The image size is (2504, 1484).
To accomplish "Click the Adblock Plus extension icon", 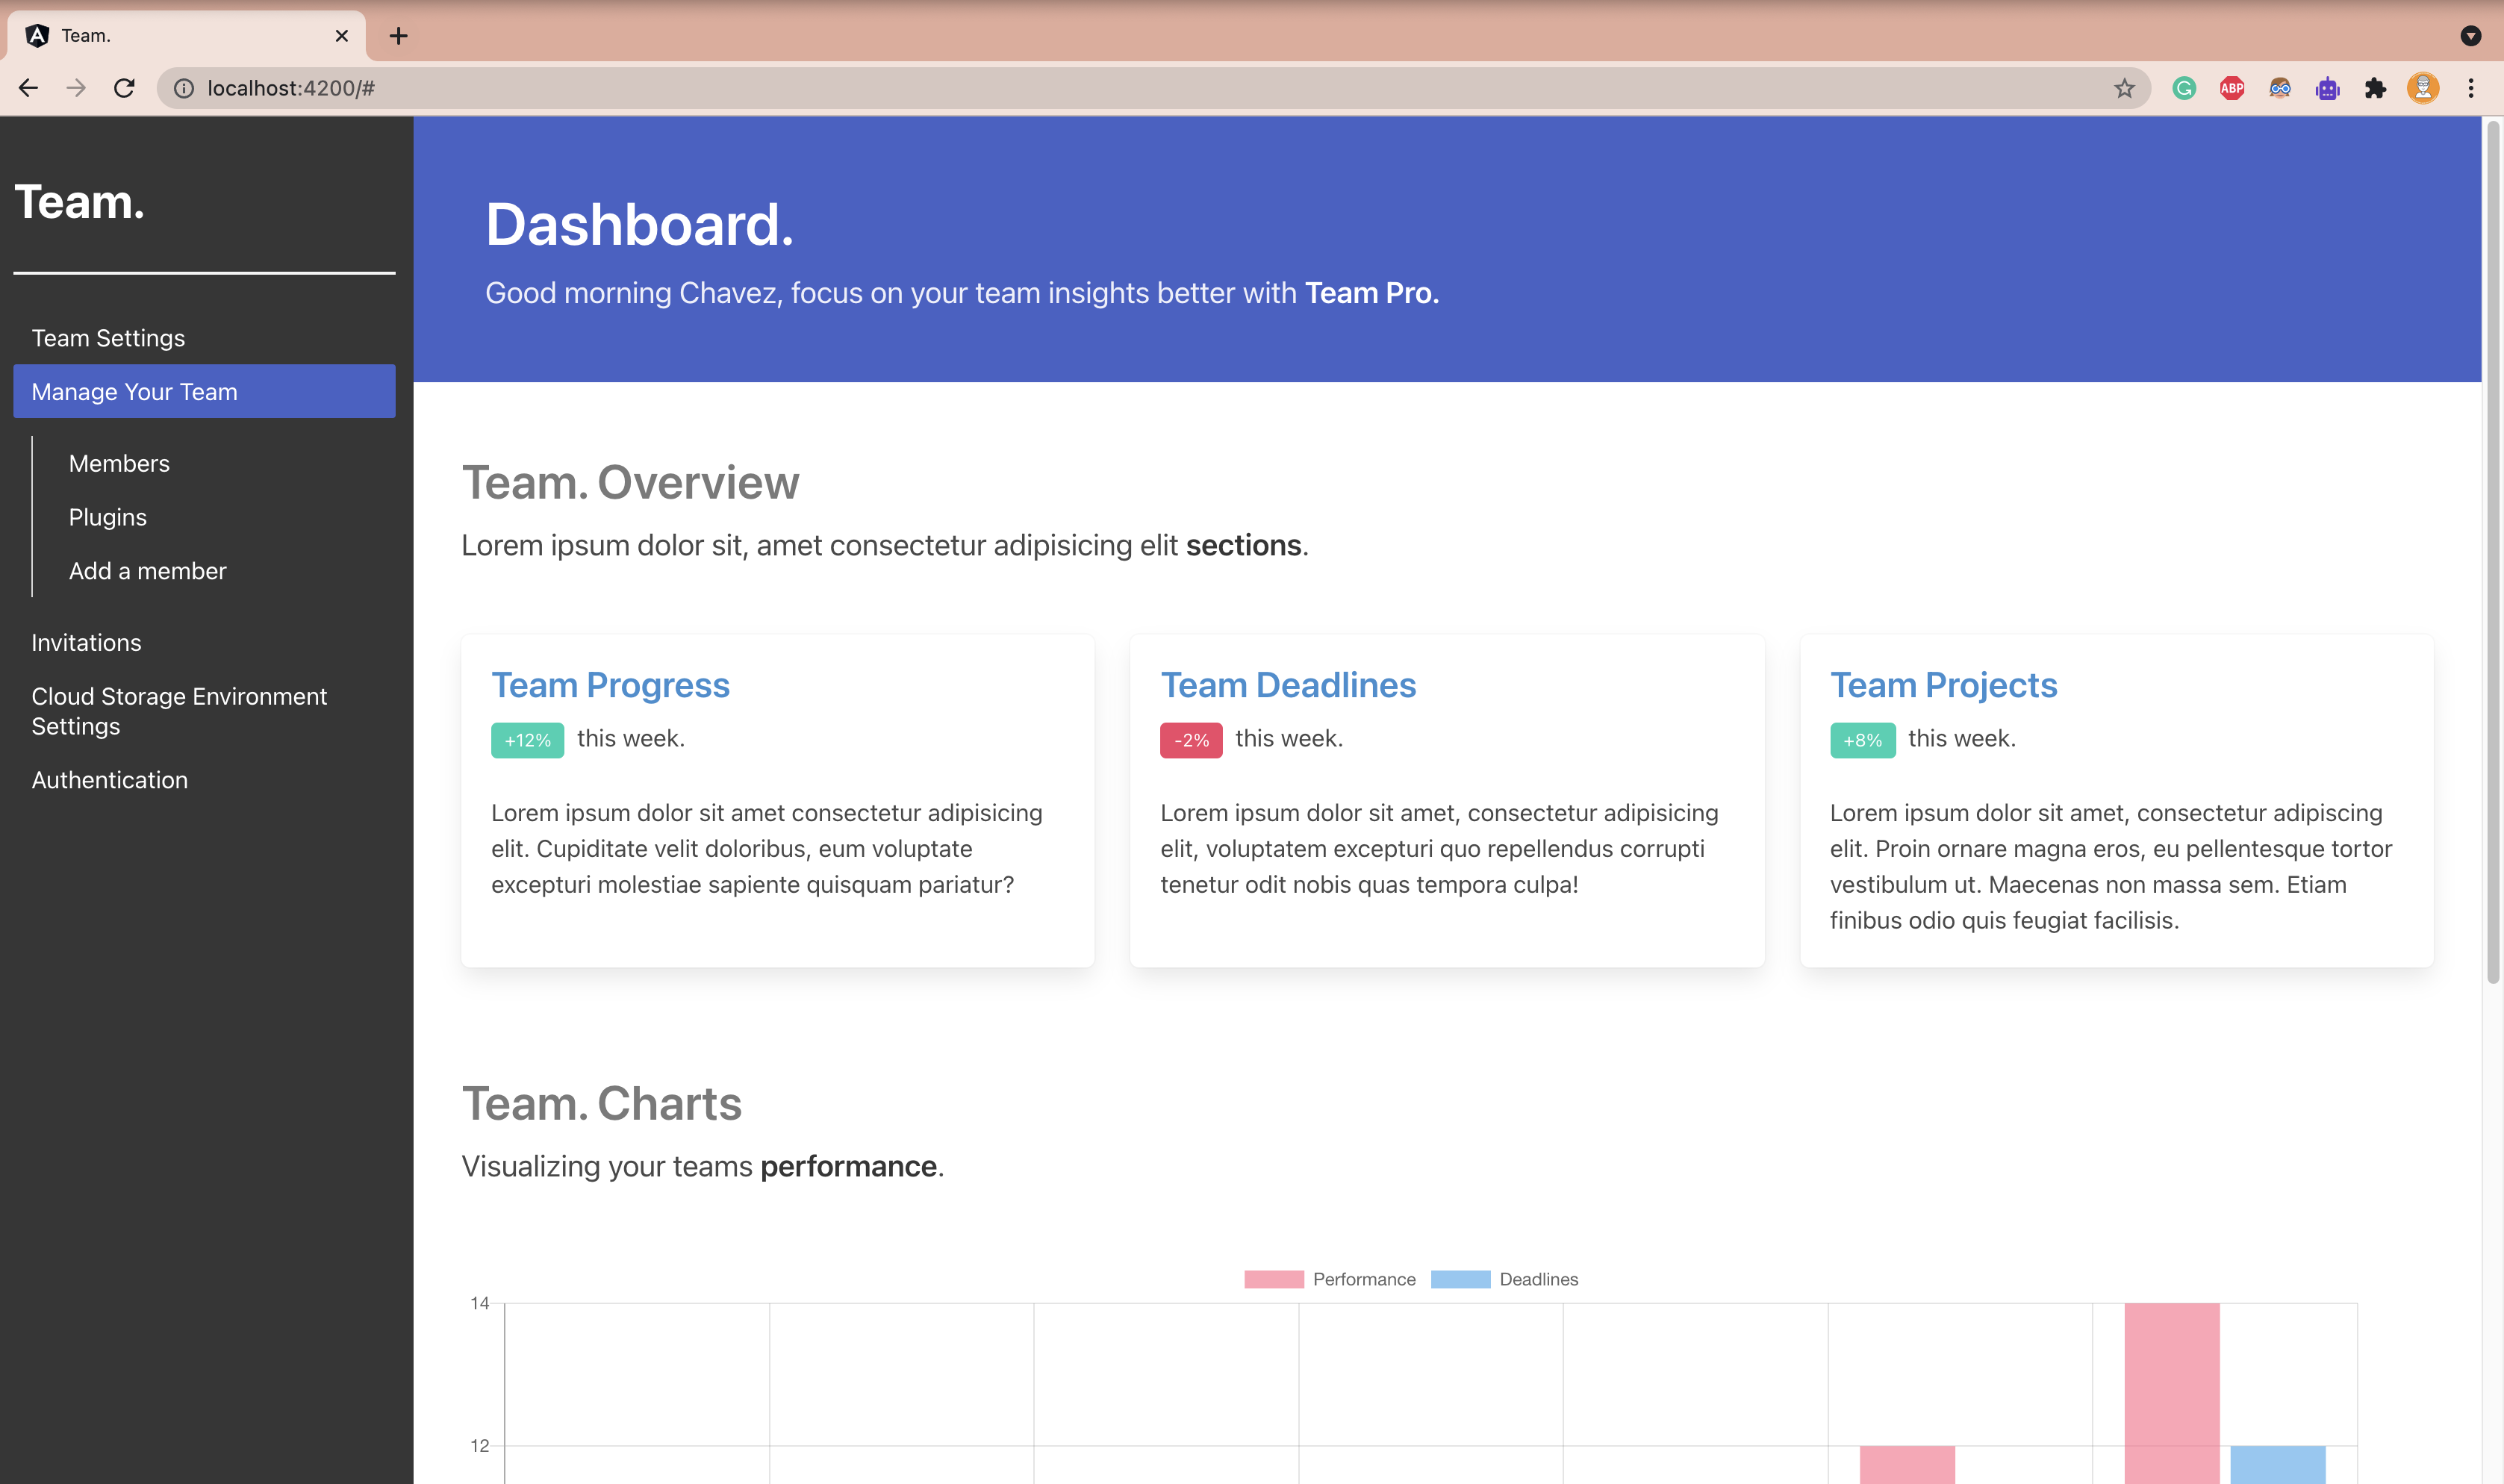I will 2232,88.
